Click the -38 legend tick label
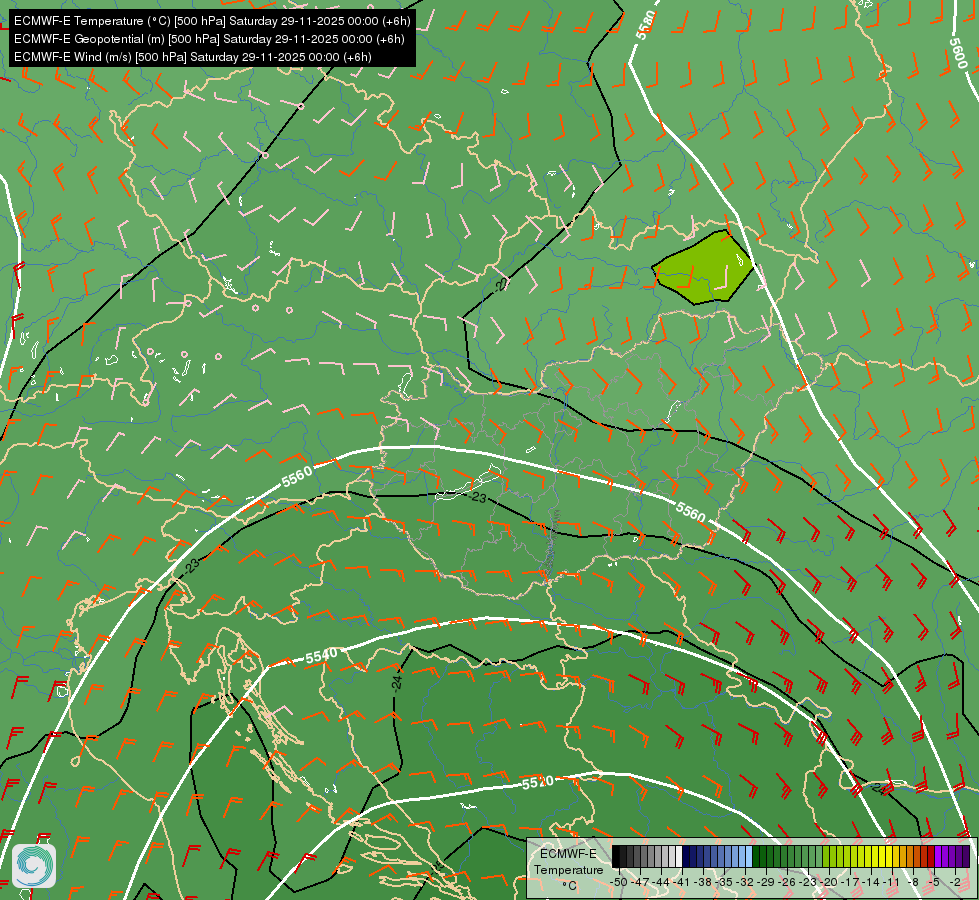Image resolution: width=979 pixels, height=900 pixels. tap(702, 882)
